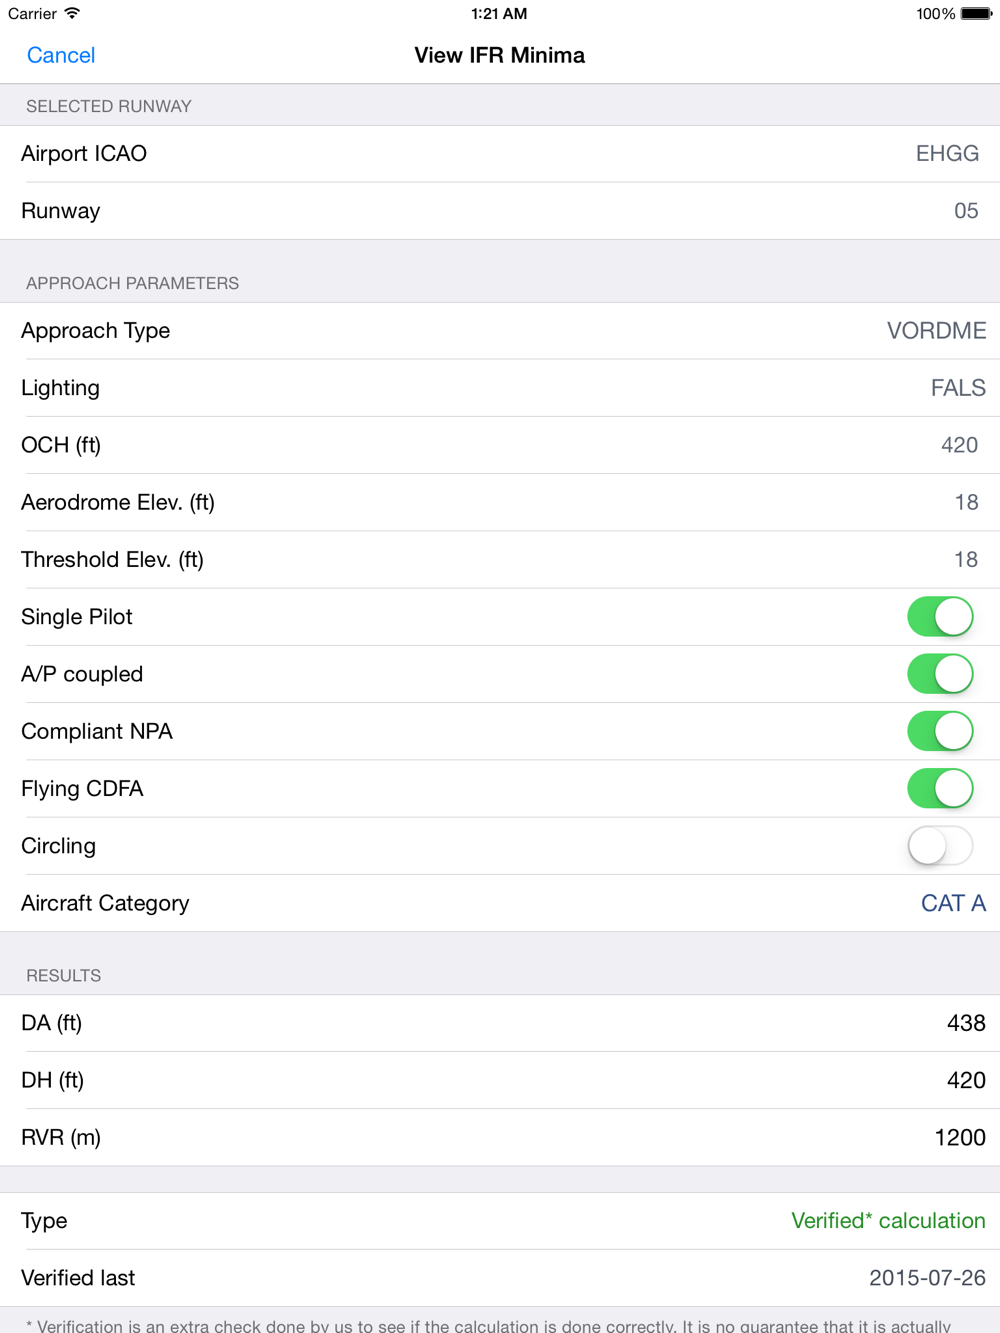Viewport: 1000px width, 1333px height.
Task: Change the Lighting FALS value
Action: tap(958, 388)
